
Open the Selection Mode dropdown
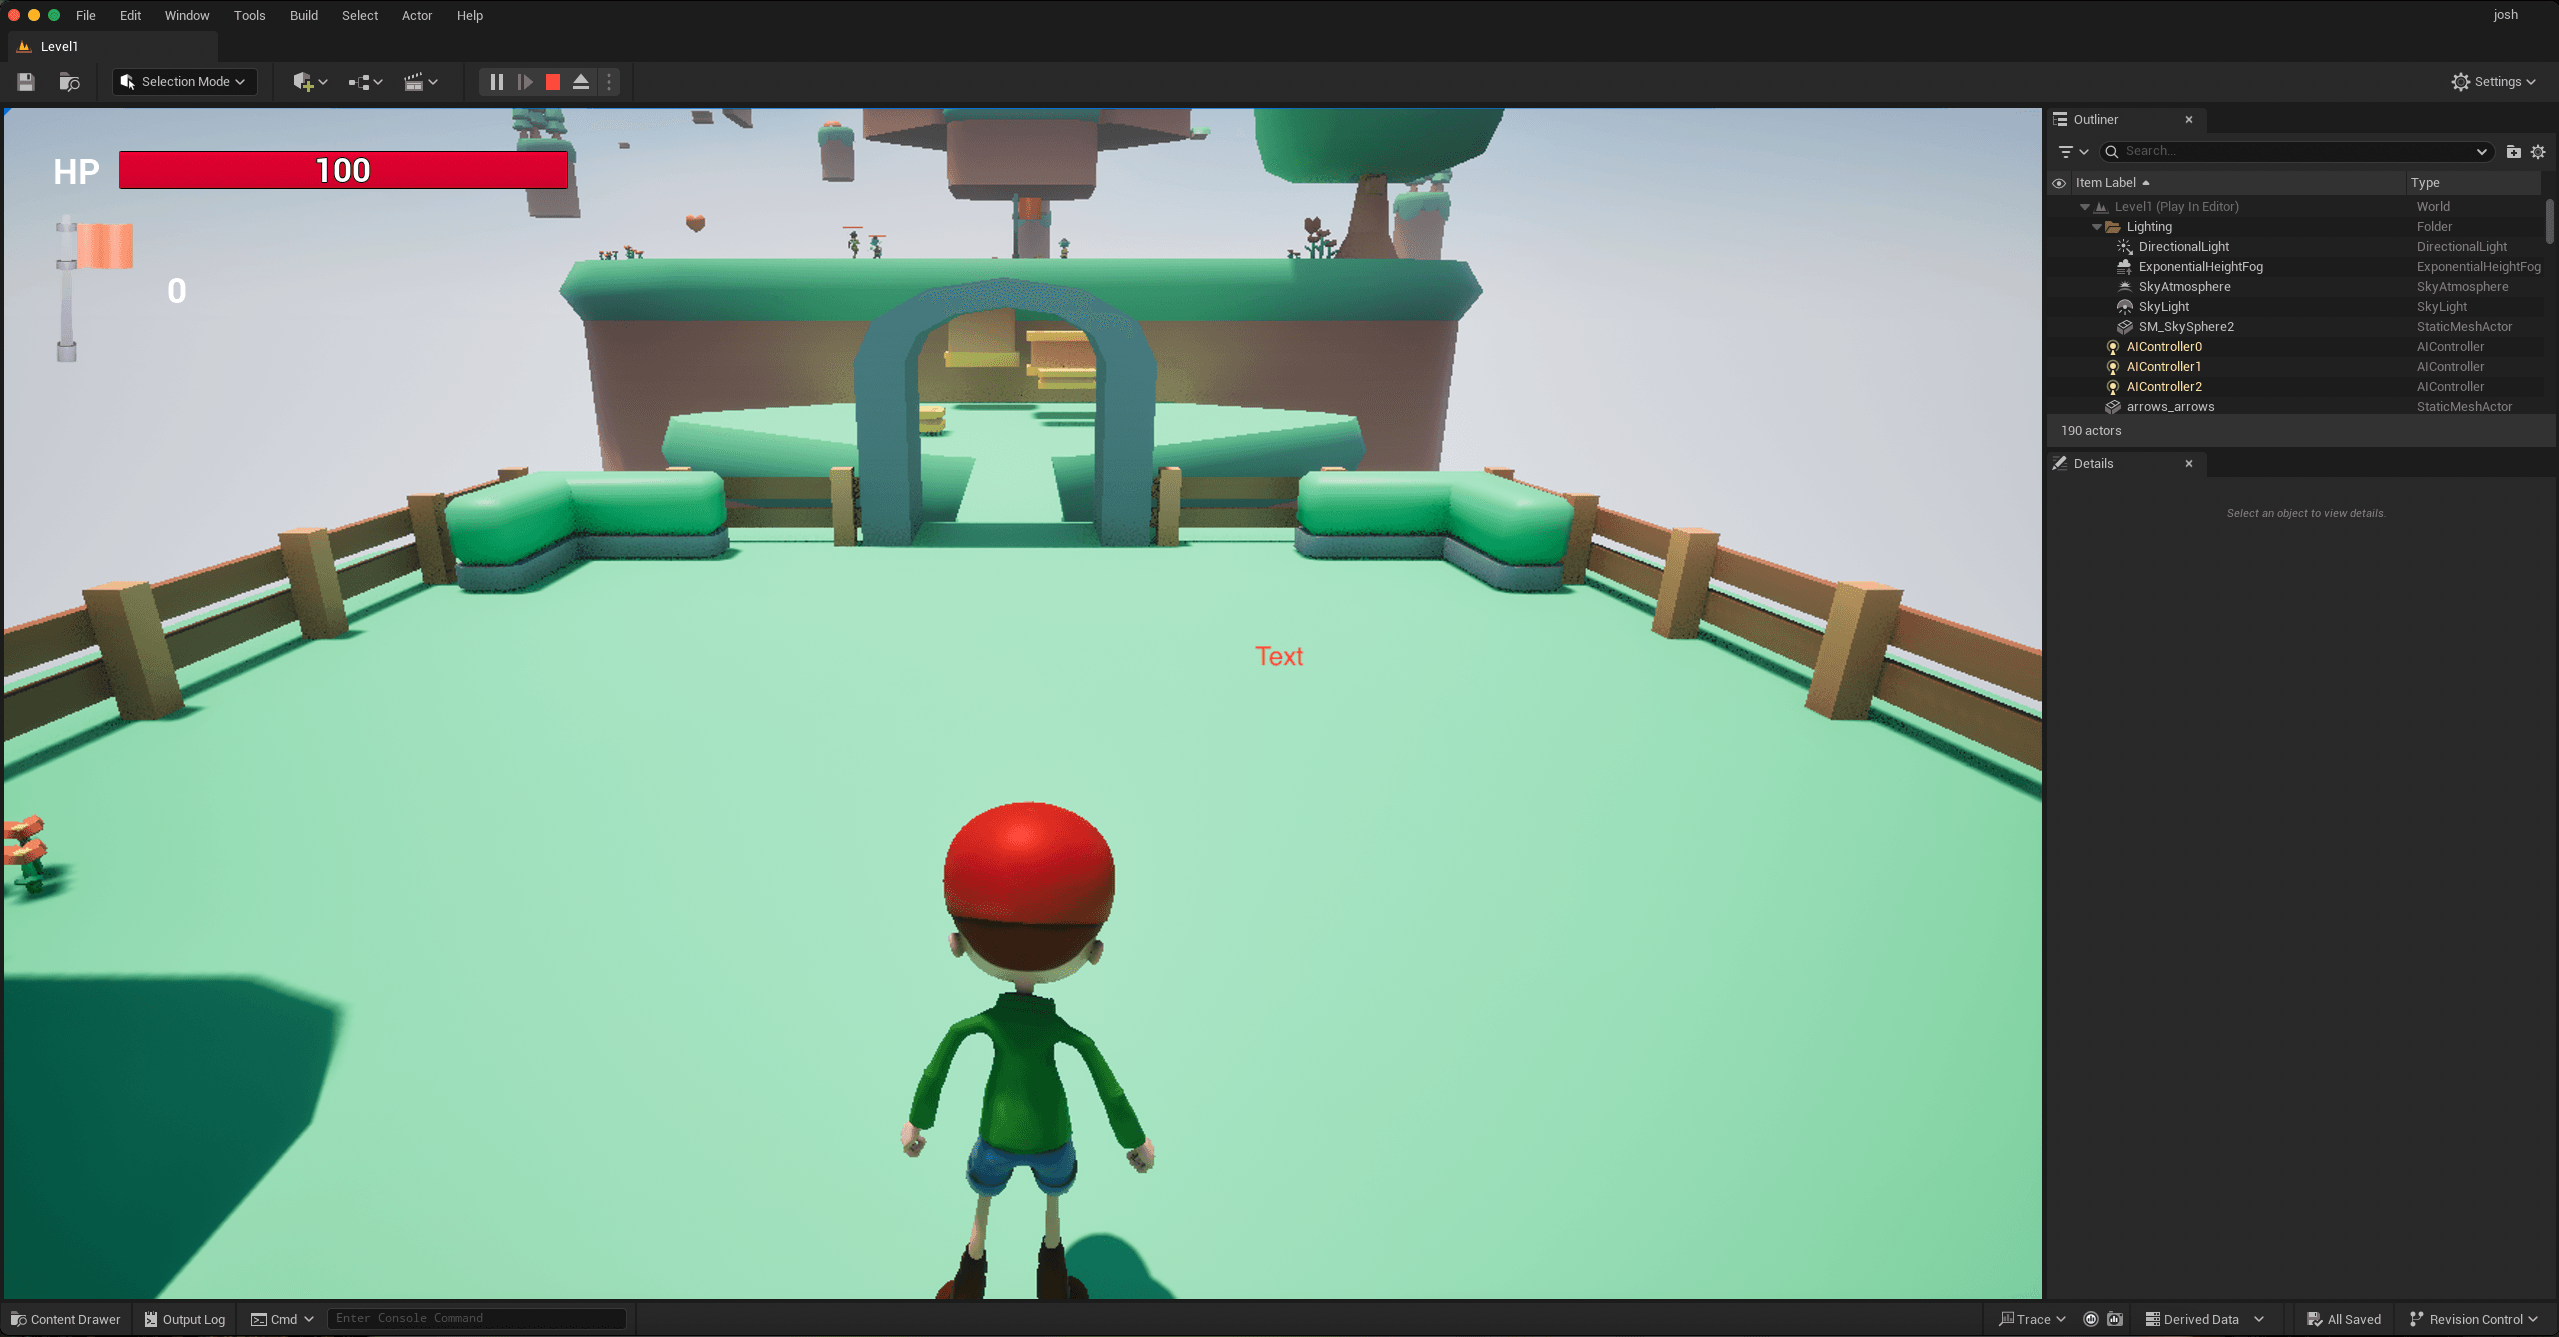(184, 81)
